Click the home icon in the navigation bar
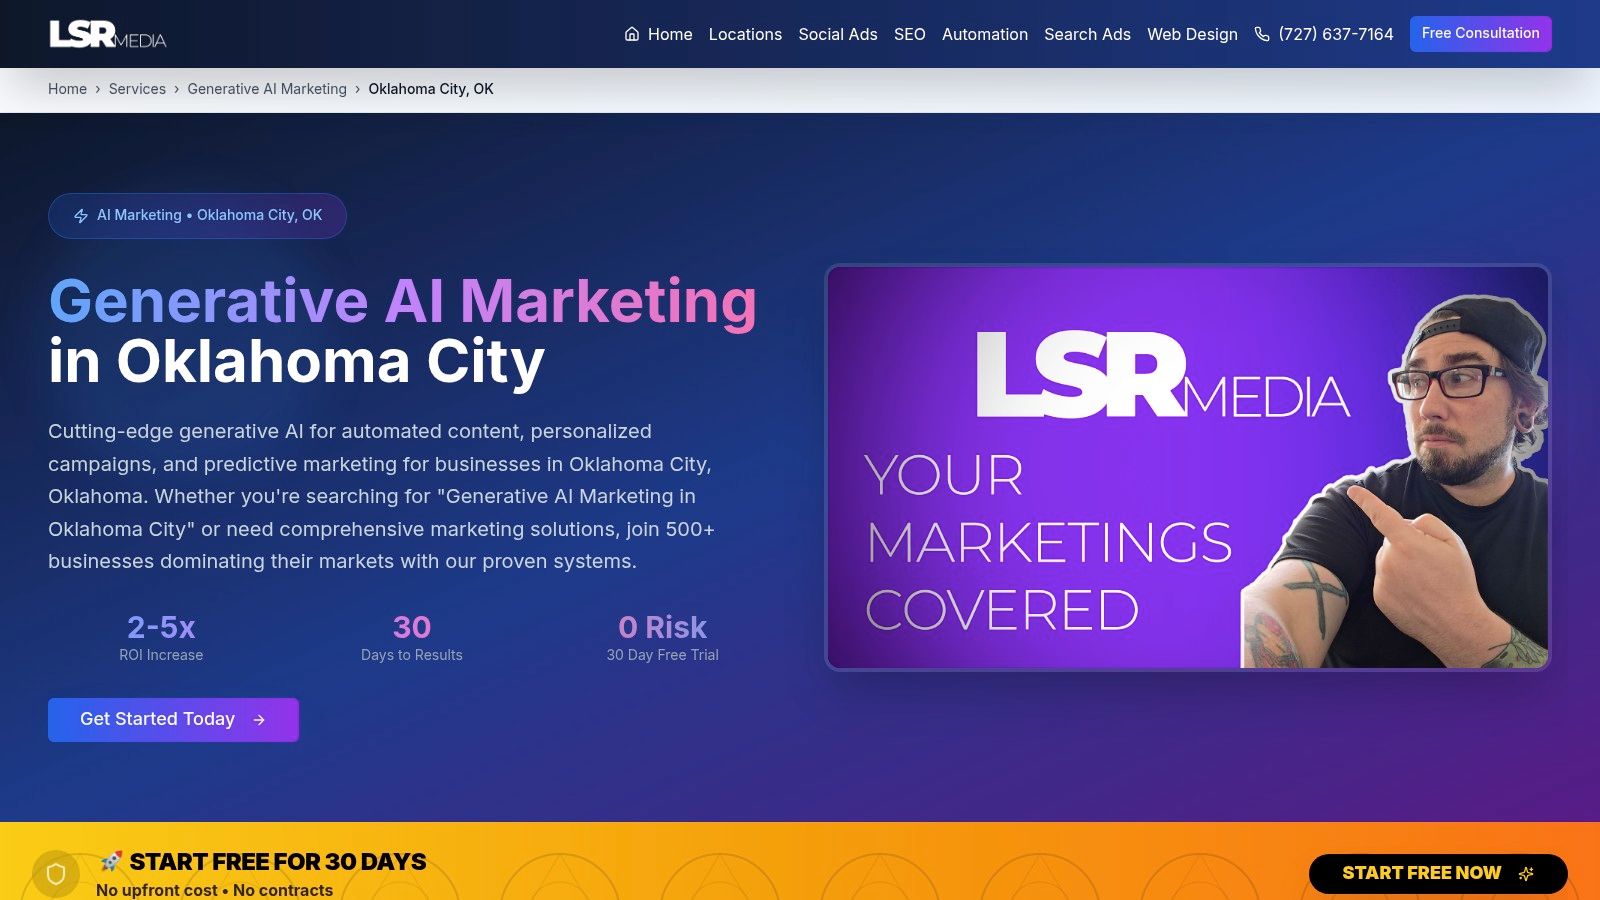 [x=632, y=34]
